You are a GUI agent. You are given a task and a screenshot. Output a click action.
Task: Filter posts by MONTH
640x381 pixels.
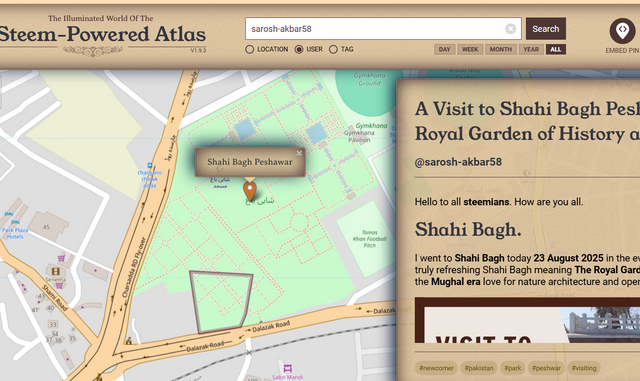click(501, 49)
